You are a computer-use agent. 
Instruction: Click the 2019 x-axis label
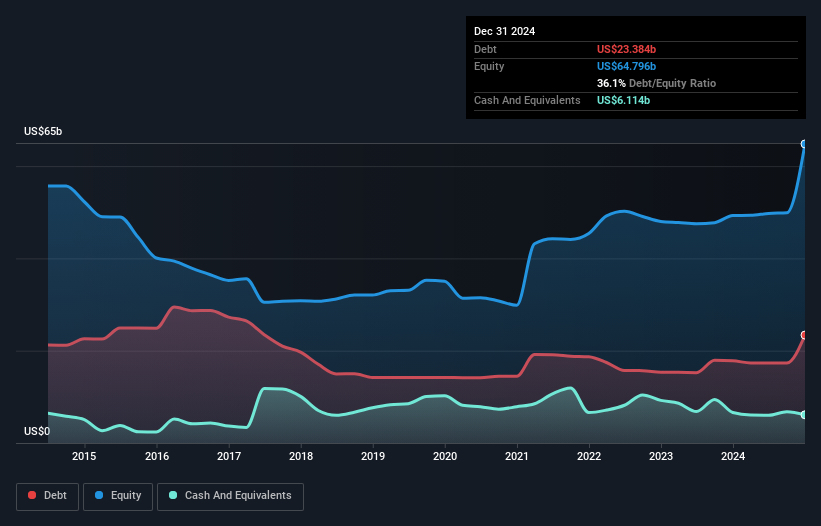click(373, 456)
